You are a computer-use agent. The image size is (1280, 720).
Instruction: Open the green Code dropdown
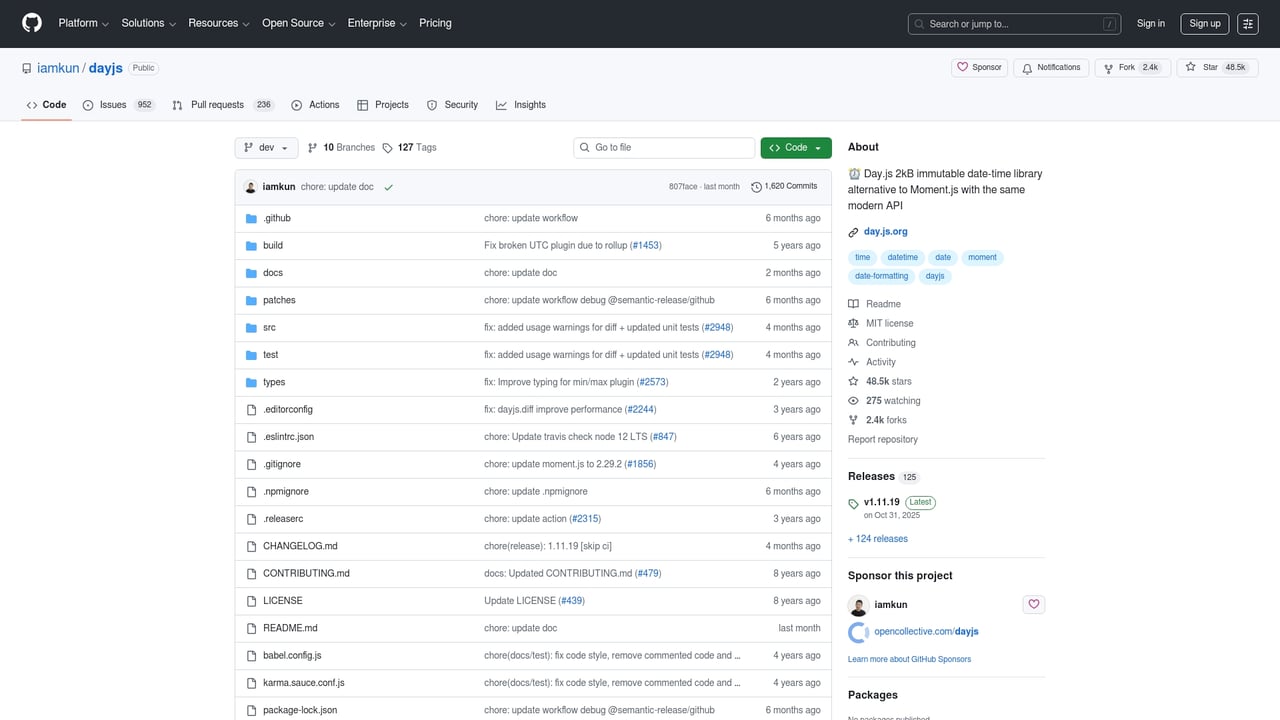coord(795,147)
